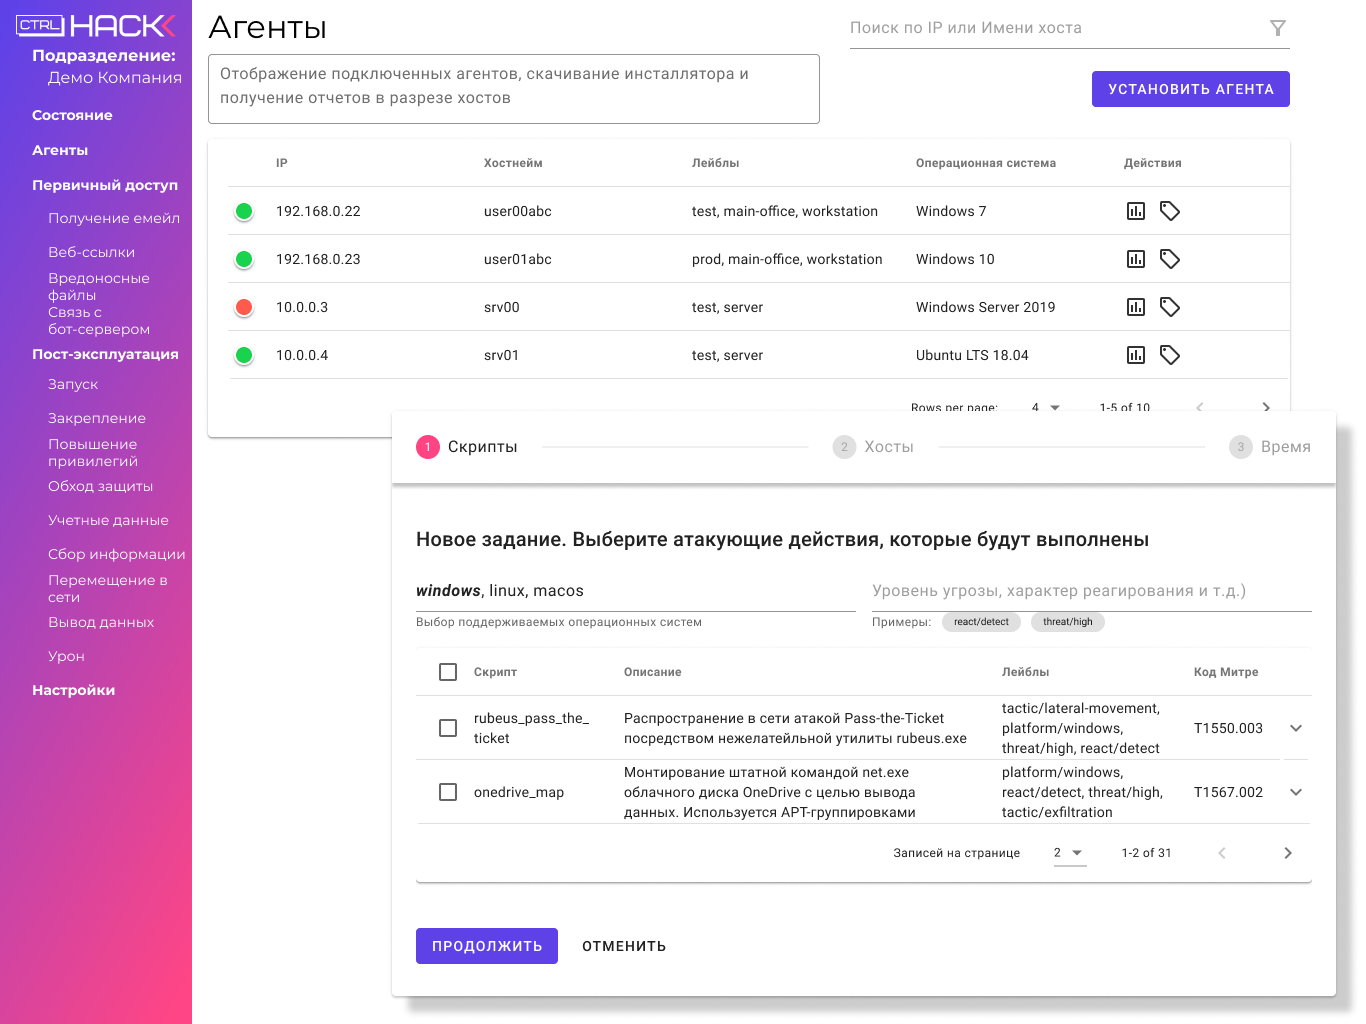Click Mitre code T1567.002
This screenshot has height=1024, width=1366.
1228,792
